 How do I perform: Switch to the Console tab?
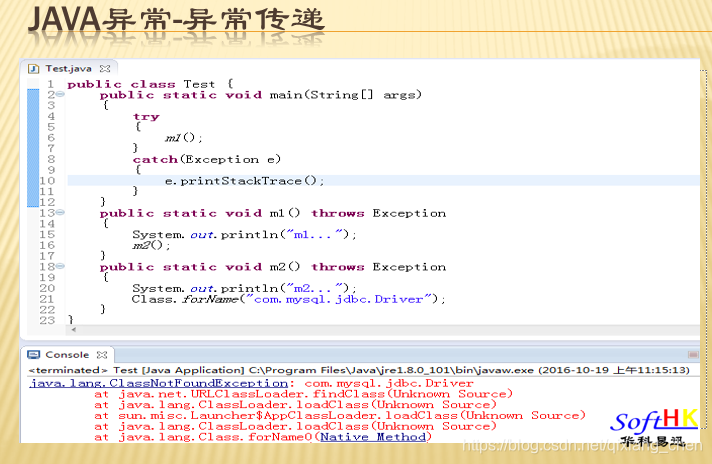pyautogui.click(x=67, y=355)
